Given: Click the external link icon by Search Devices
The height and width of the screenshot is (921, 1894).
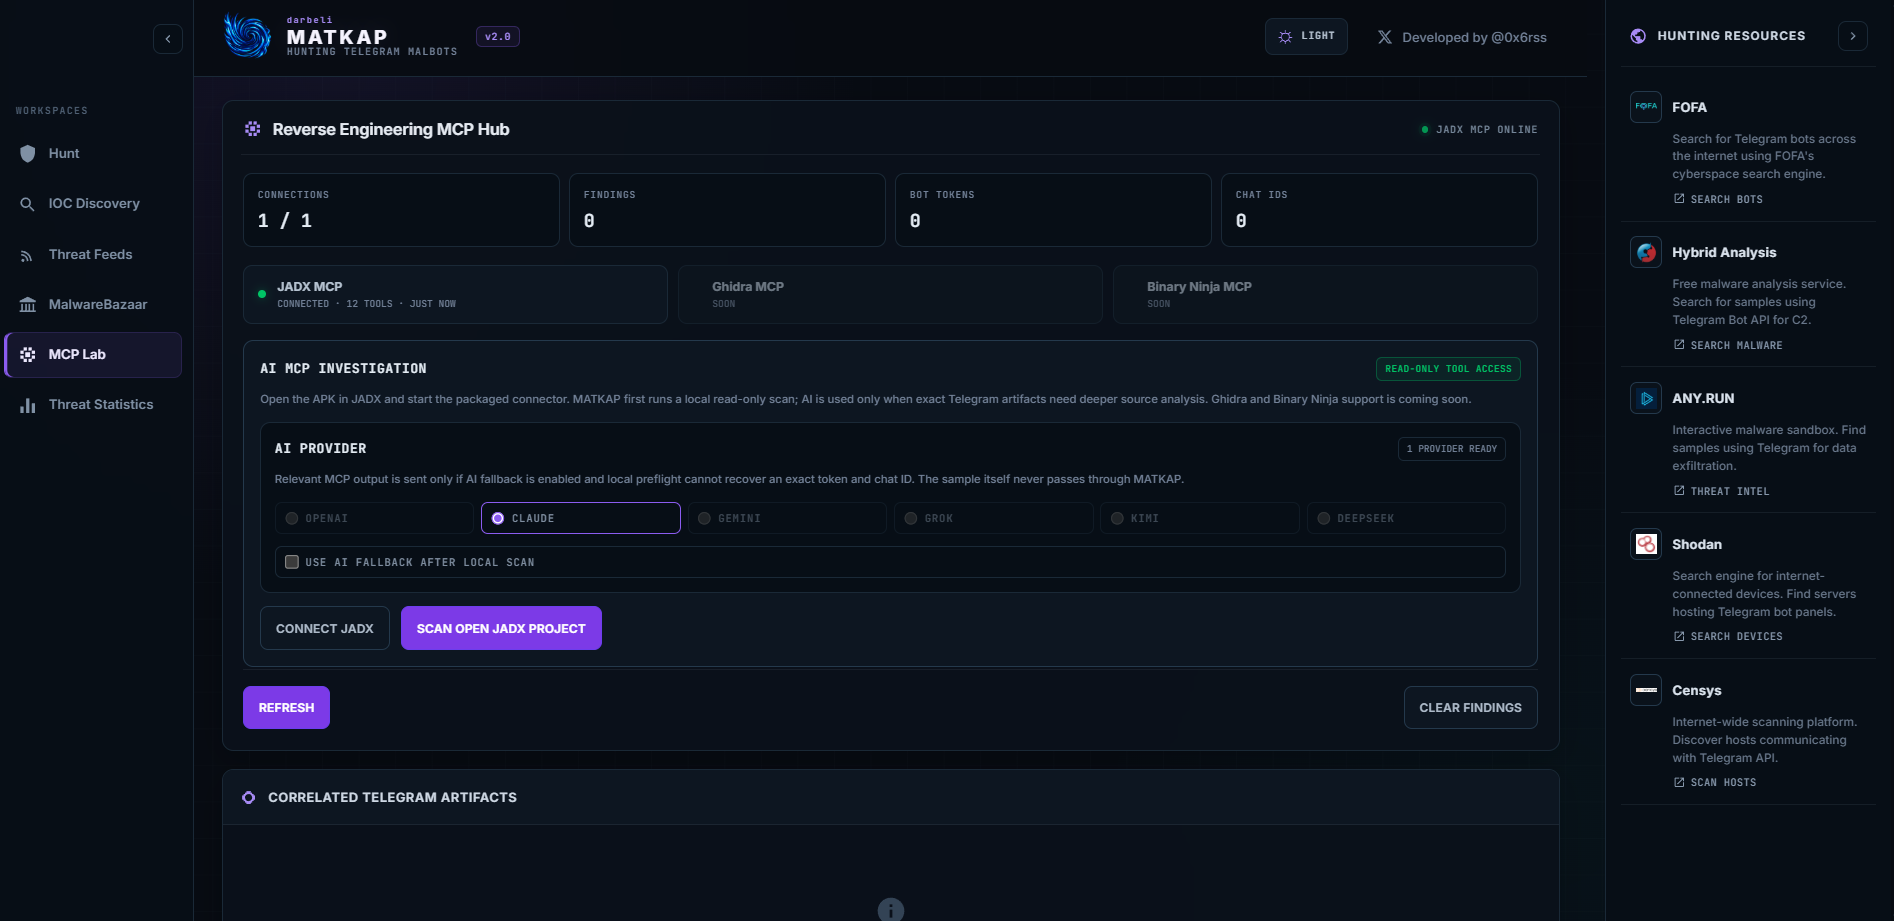Looking at the screenshot, I should coord(1679,636).
